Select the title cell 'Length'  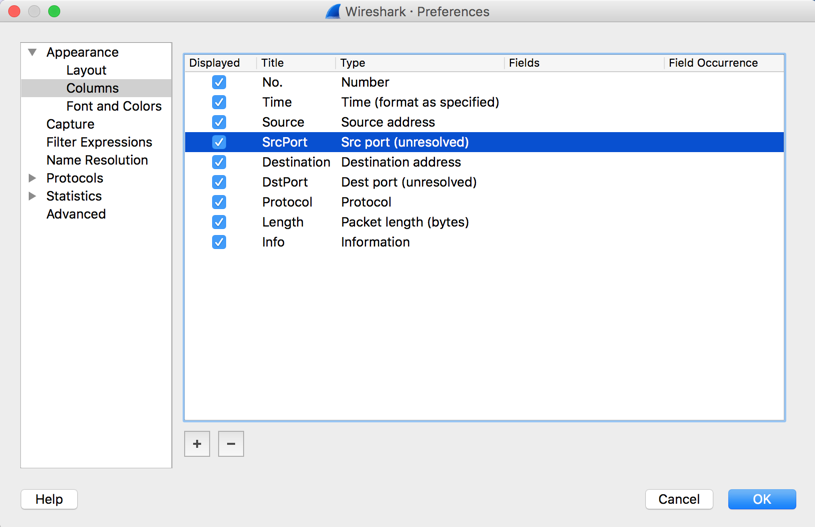[x=283, y=222]
